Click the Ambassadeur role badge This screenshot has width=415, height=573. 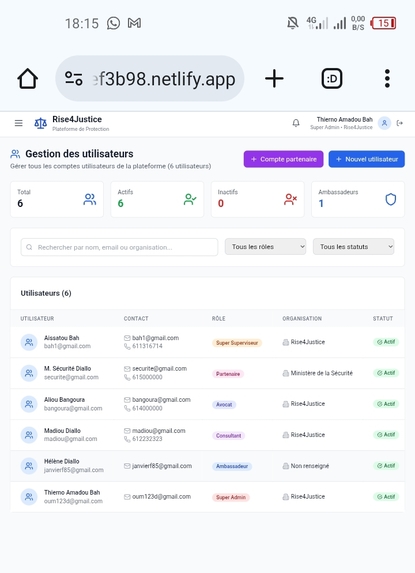[x=232, y=466]
